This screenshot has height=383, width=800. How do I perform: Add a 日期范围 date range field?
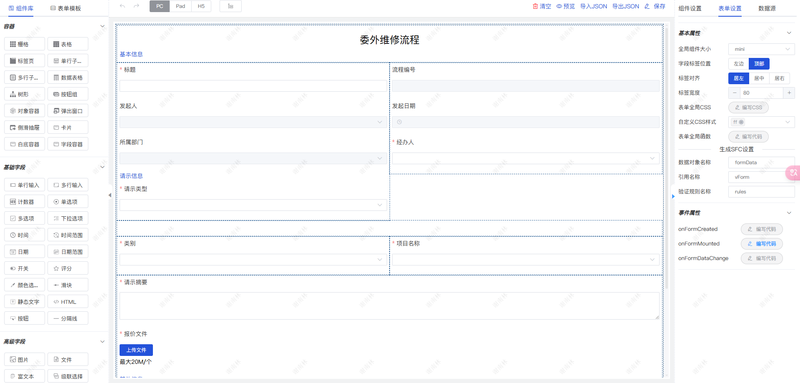point(68,251)
